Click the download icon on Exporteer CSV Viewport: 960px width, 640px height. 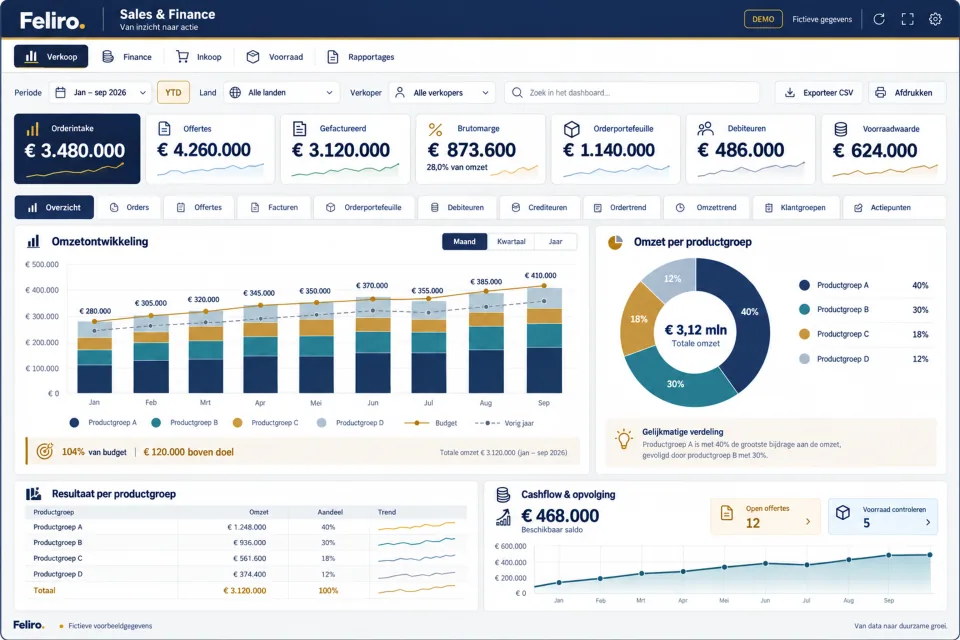(790, 92)
